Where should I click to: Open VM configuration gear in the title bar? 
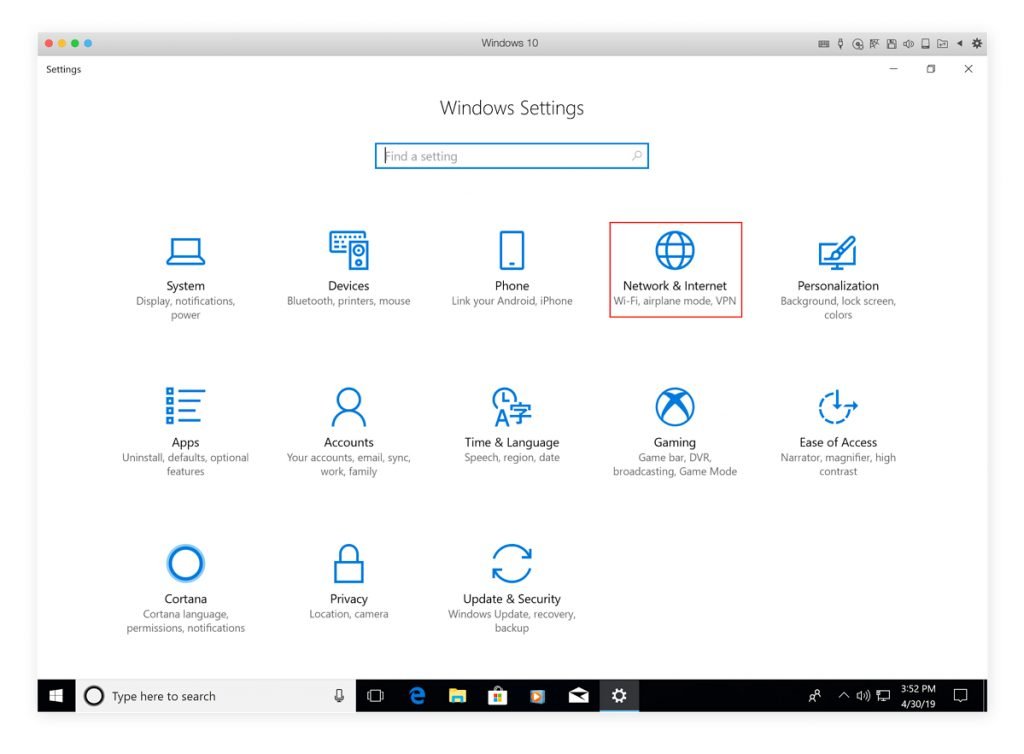(977, 44)
